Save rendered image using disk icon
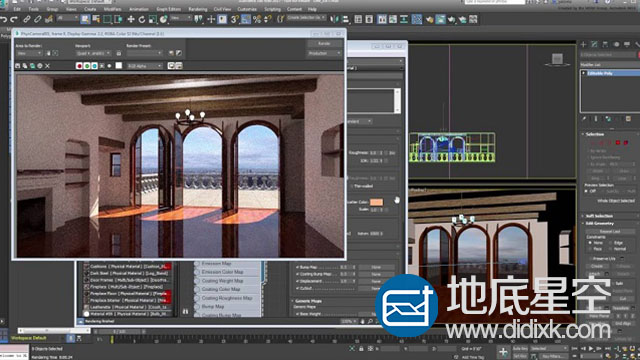Viewport: 640px width, 360px height. coord(18,66)
